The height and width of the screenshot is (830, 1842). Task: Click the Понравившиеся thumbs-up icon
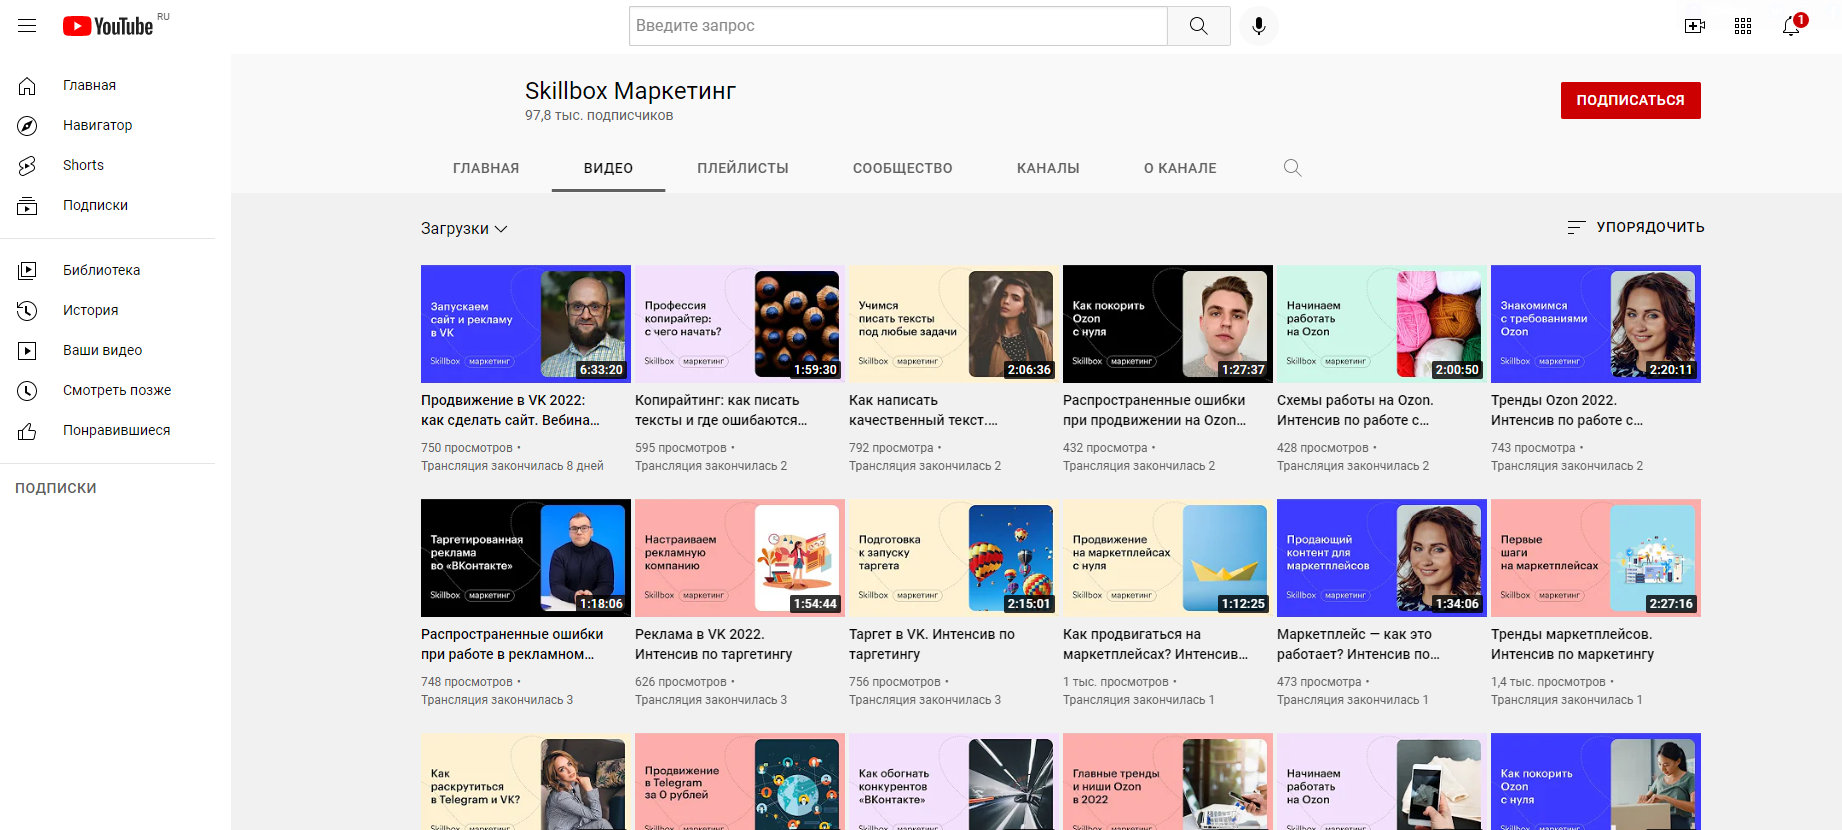pyautogui.click(x=27, y=431)
